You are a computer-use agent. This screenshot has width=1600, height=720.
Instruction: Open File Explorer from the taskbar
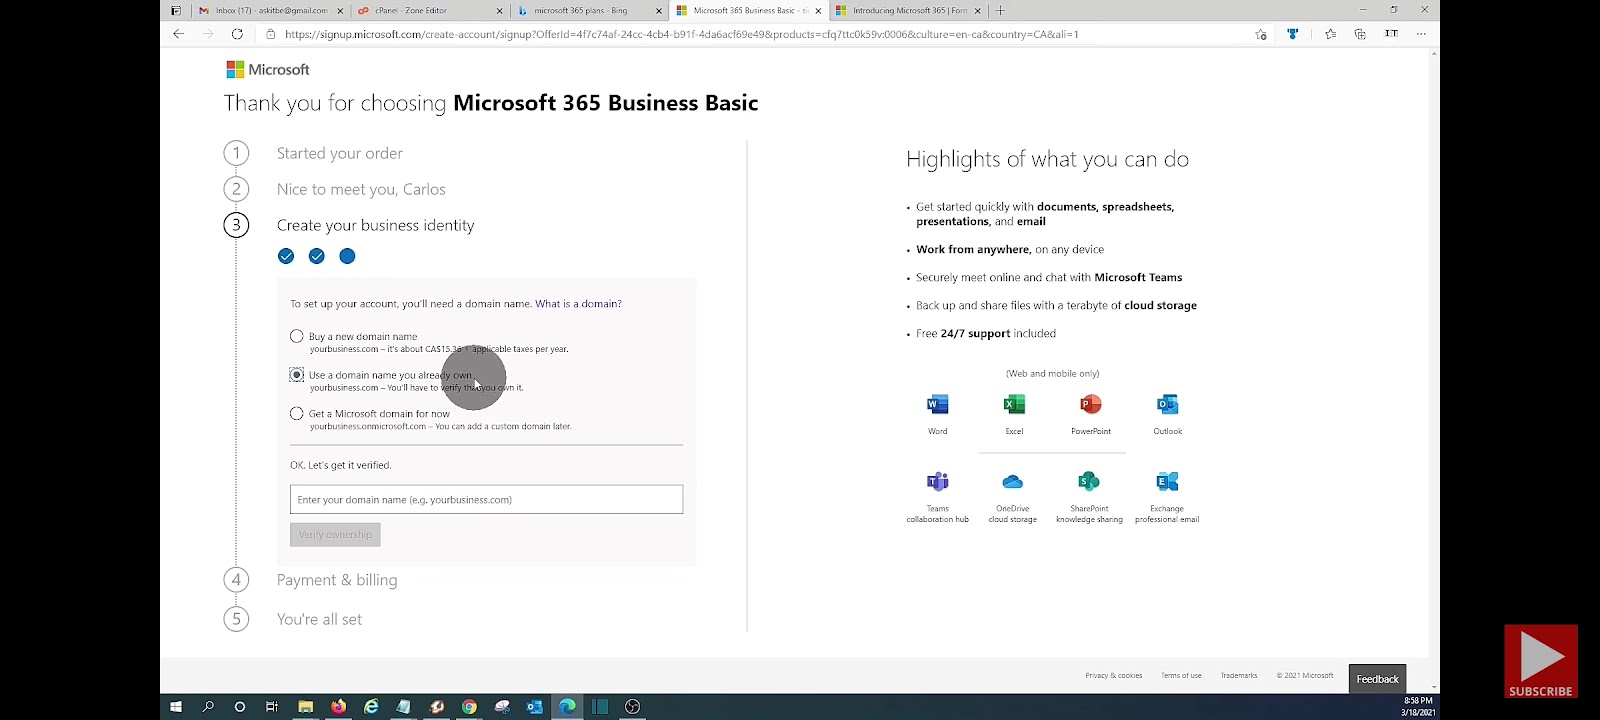point(306,707)
